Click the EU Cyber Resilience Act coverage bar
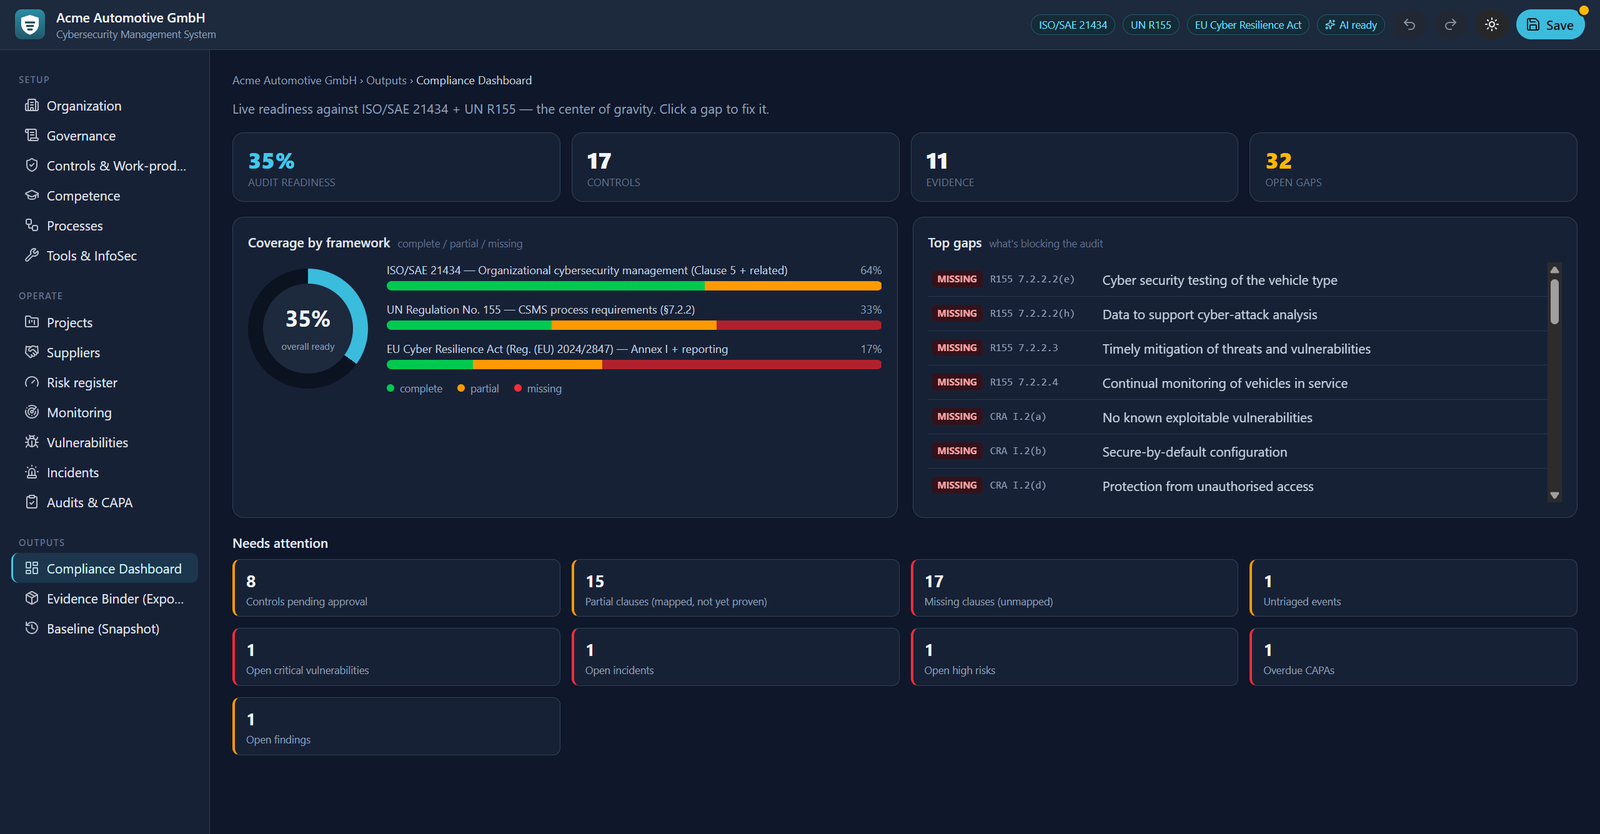 click(634, 365)
